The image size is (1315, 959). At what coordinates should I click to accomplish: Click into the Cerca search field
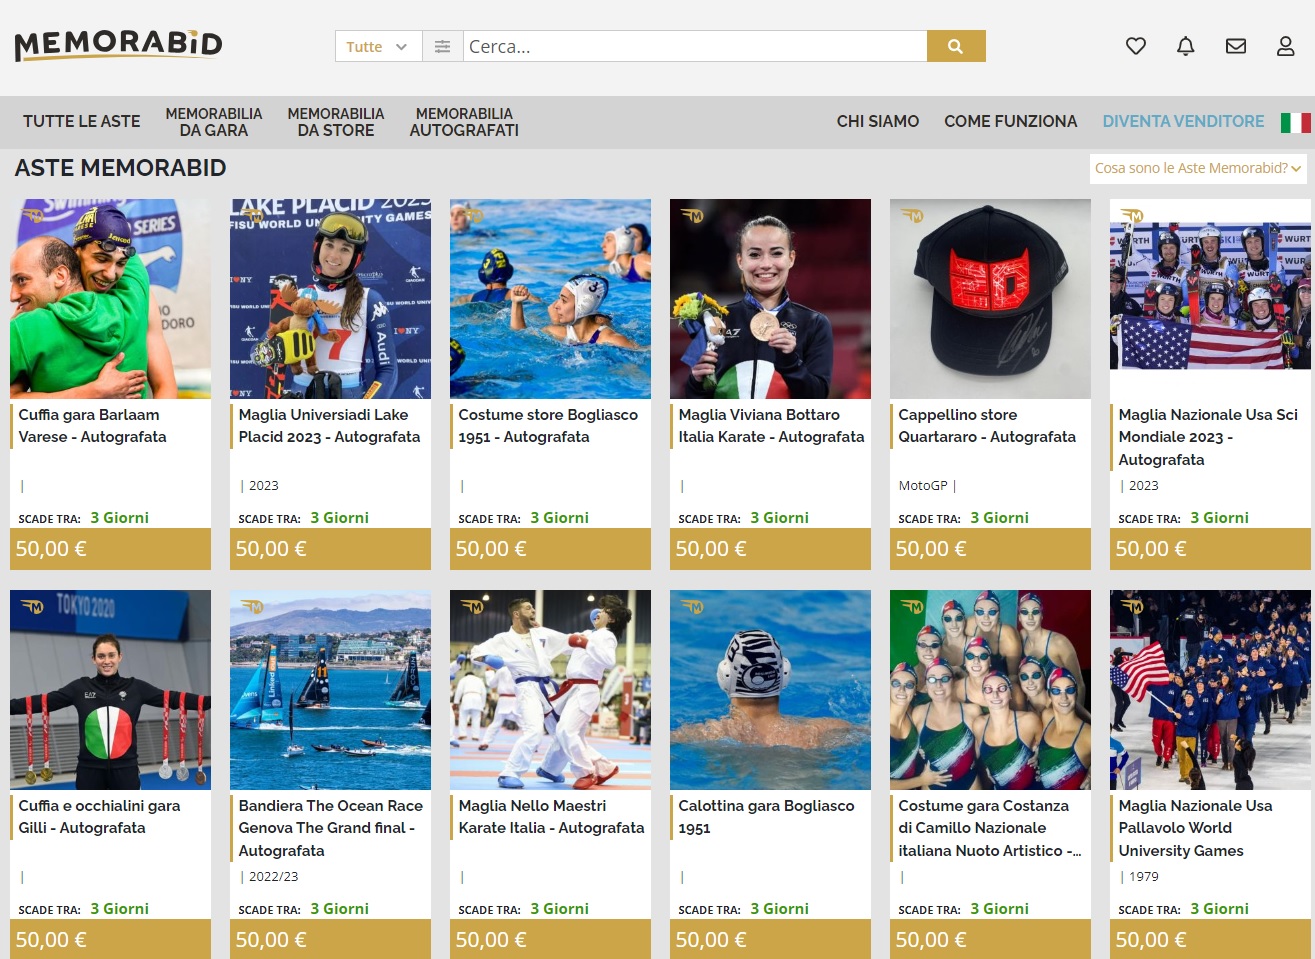click(695, 46)
